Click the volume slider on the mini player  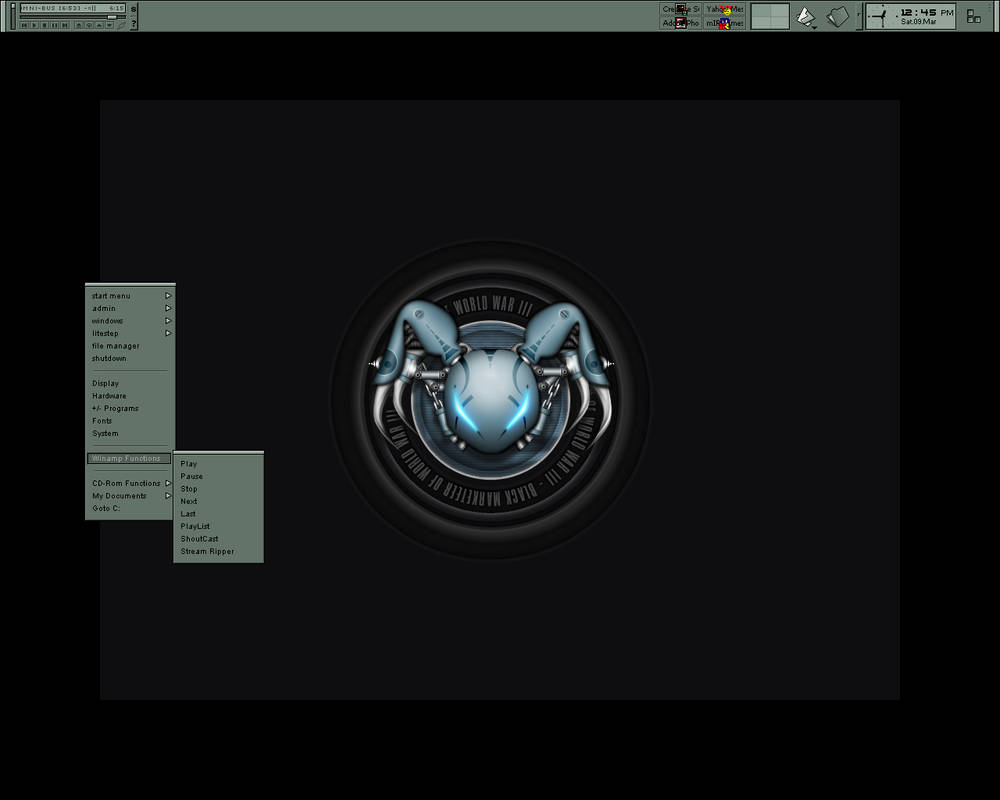click(x=11, y=14)
